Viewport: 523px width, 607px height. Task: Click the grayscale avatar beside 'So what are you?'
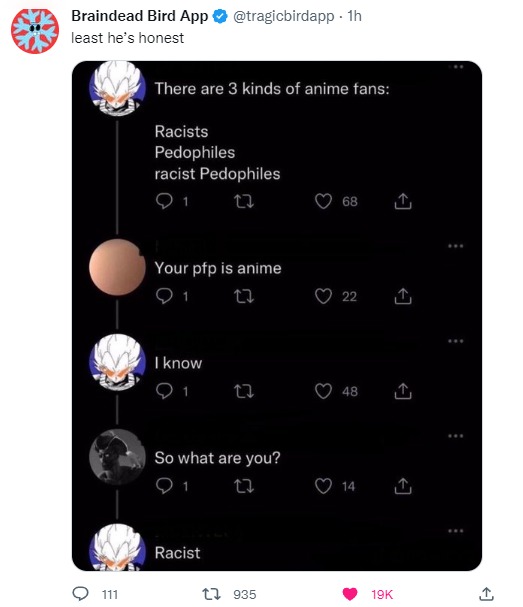[x=118, y=457]
